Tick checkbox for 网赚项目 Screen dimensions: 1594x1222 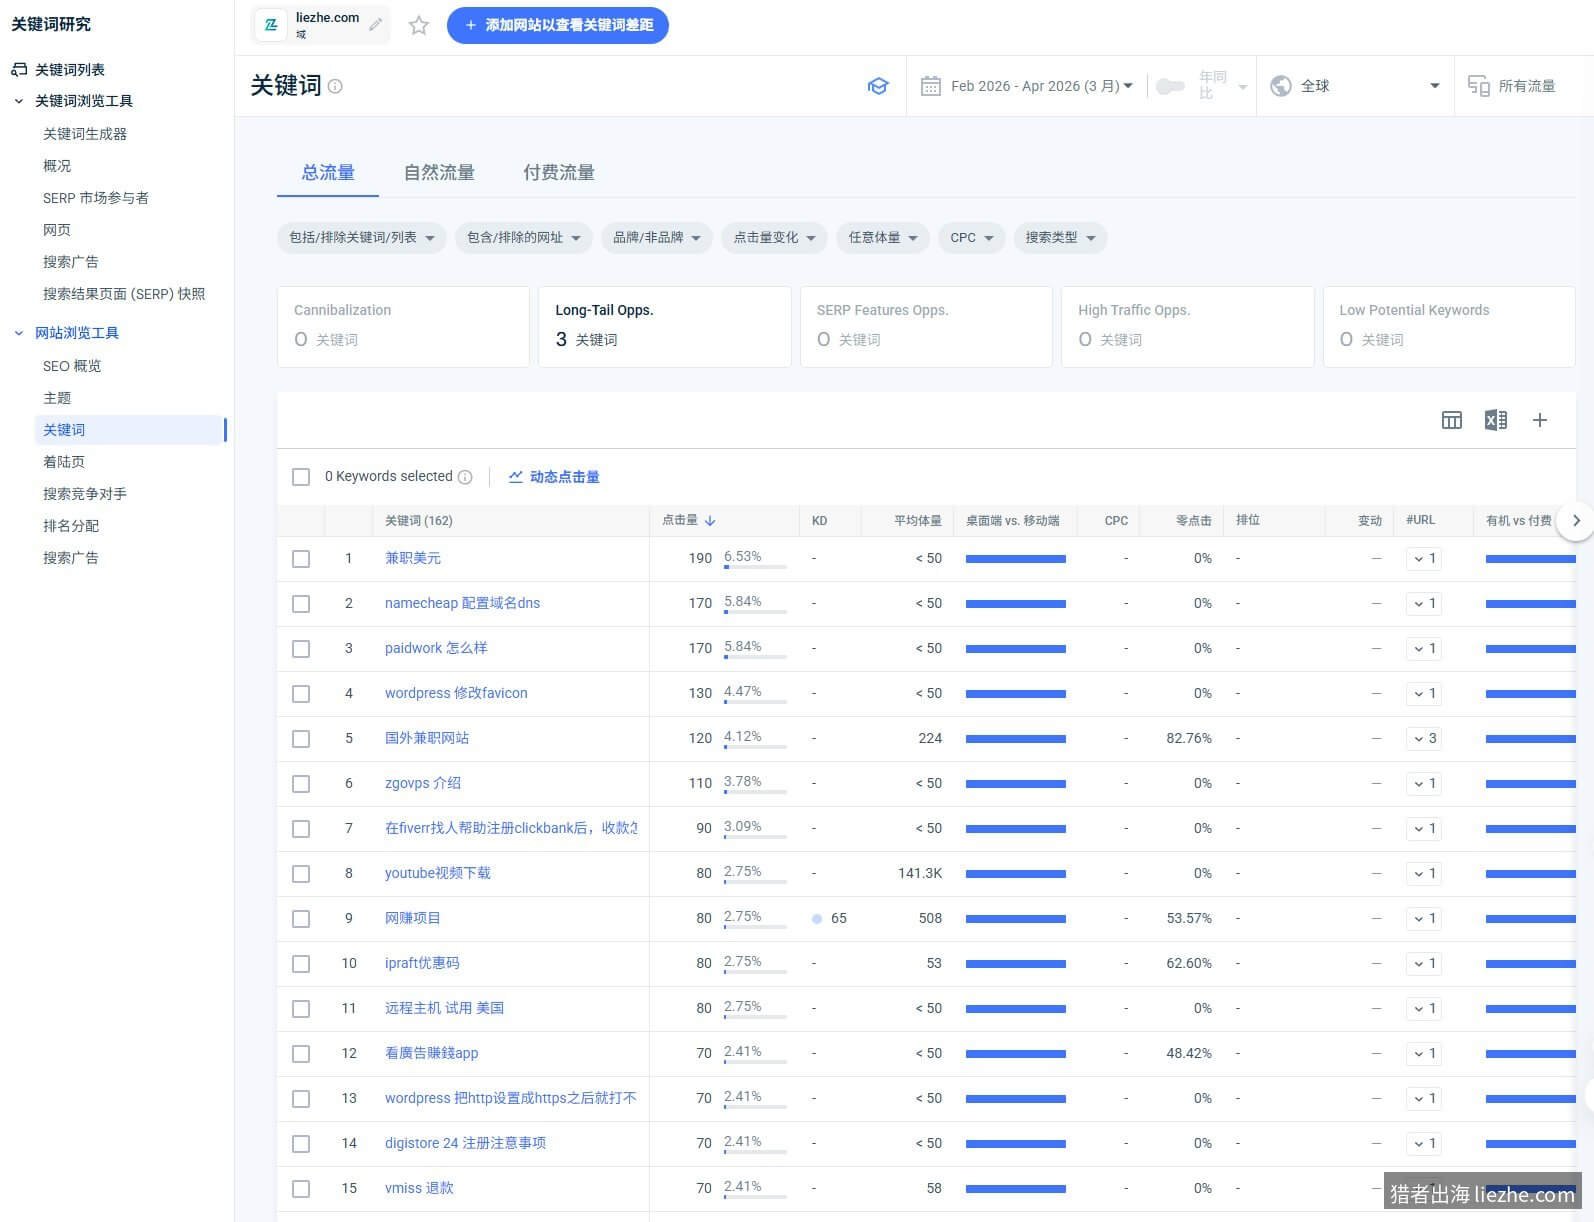[x=301, y=919]
